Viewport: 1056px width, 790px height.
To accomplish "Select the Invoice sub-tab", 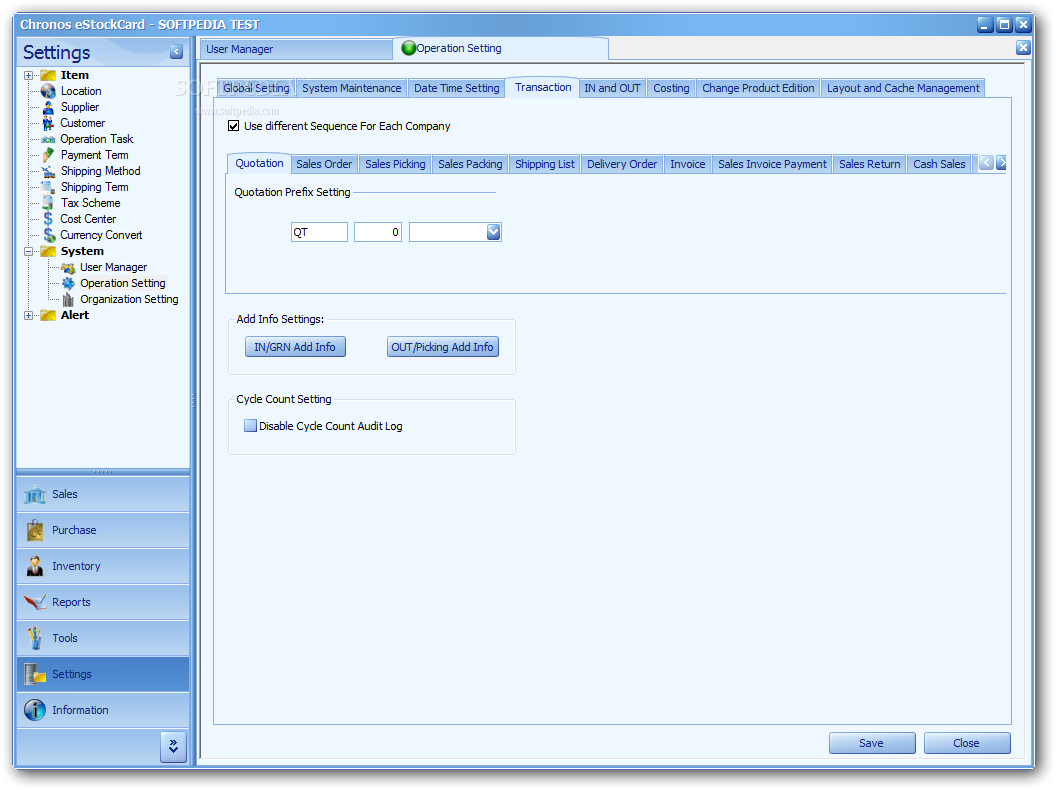I will pyautogui.click(x=688, y=164).
